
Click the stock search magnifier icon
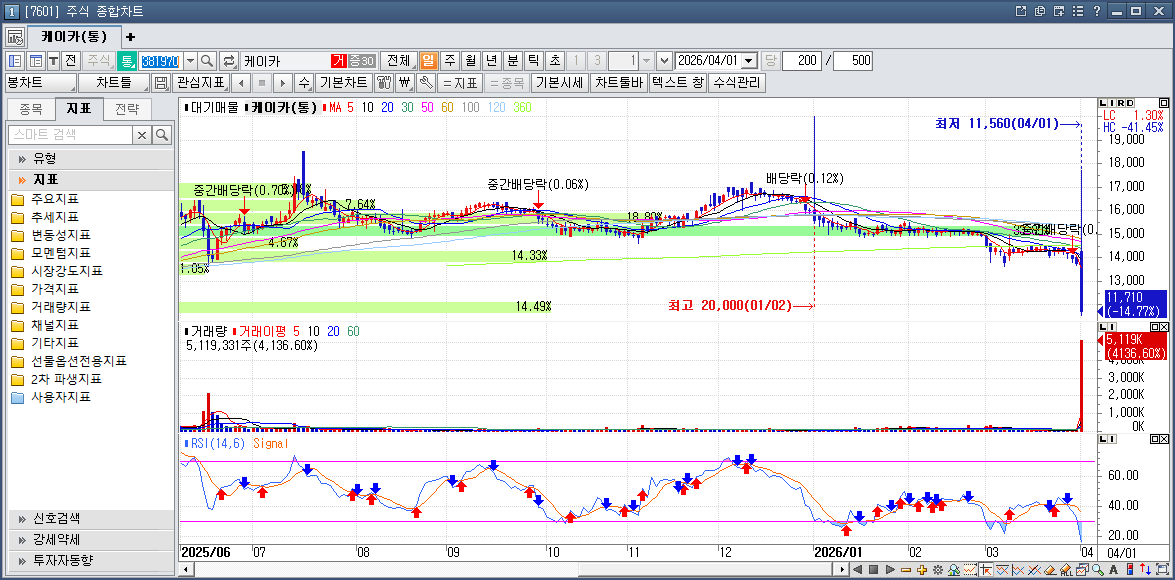(x=207, y=61)
